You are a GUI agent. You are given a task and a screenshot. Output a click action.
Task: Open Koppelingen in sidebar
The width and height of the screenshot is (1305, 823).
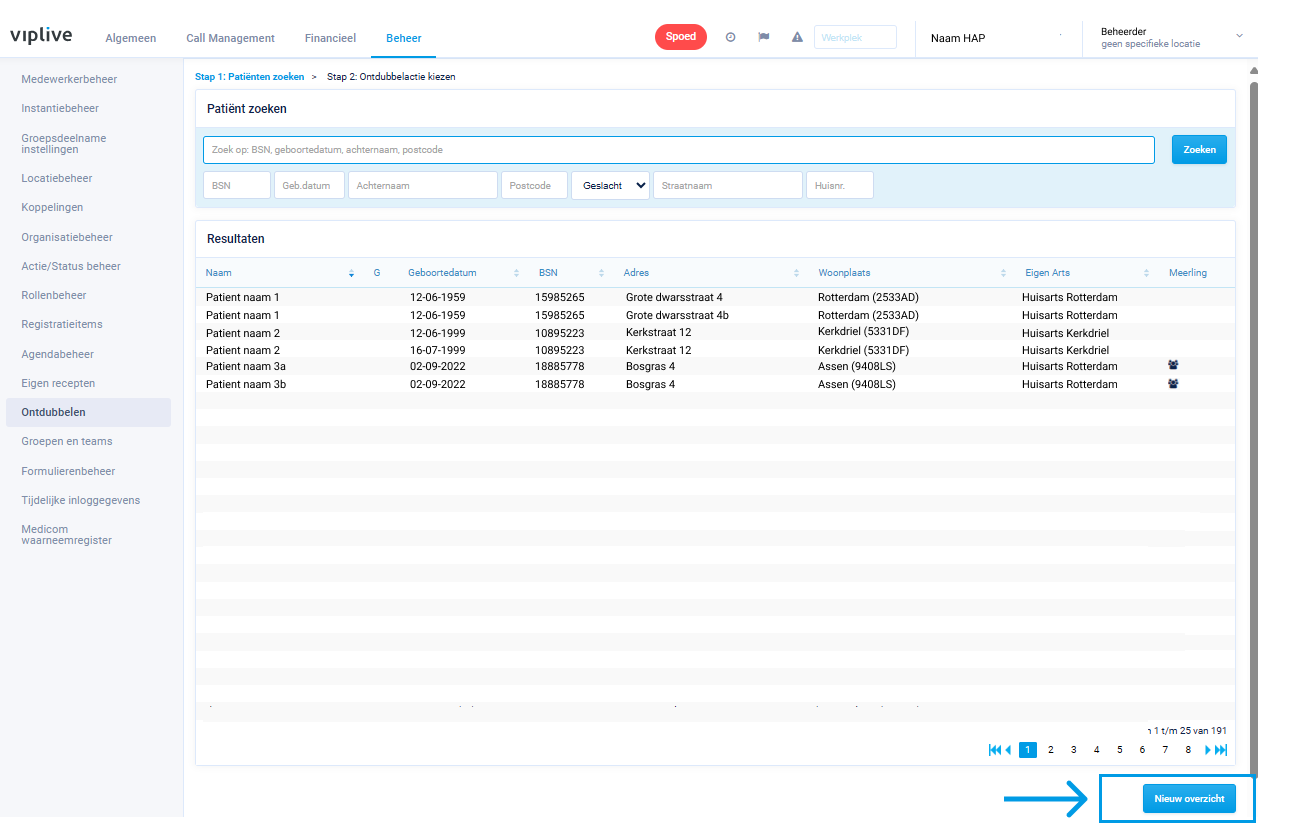click(x=52, y=207)
